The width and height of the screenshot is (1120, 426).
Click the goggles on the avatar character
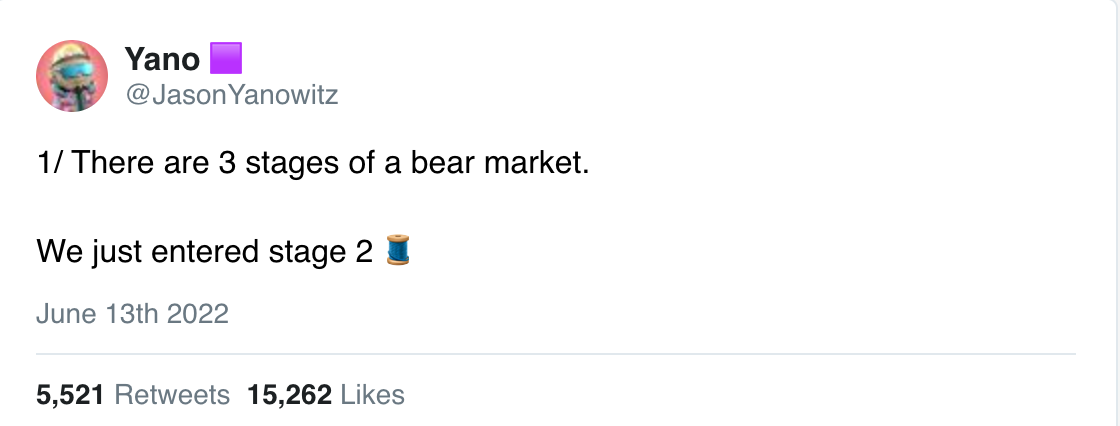click(x=71, y=70)
